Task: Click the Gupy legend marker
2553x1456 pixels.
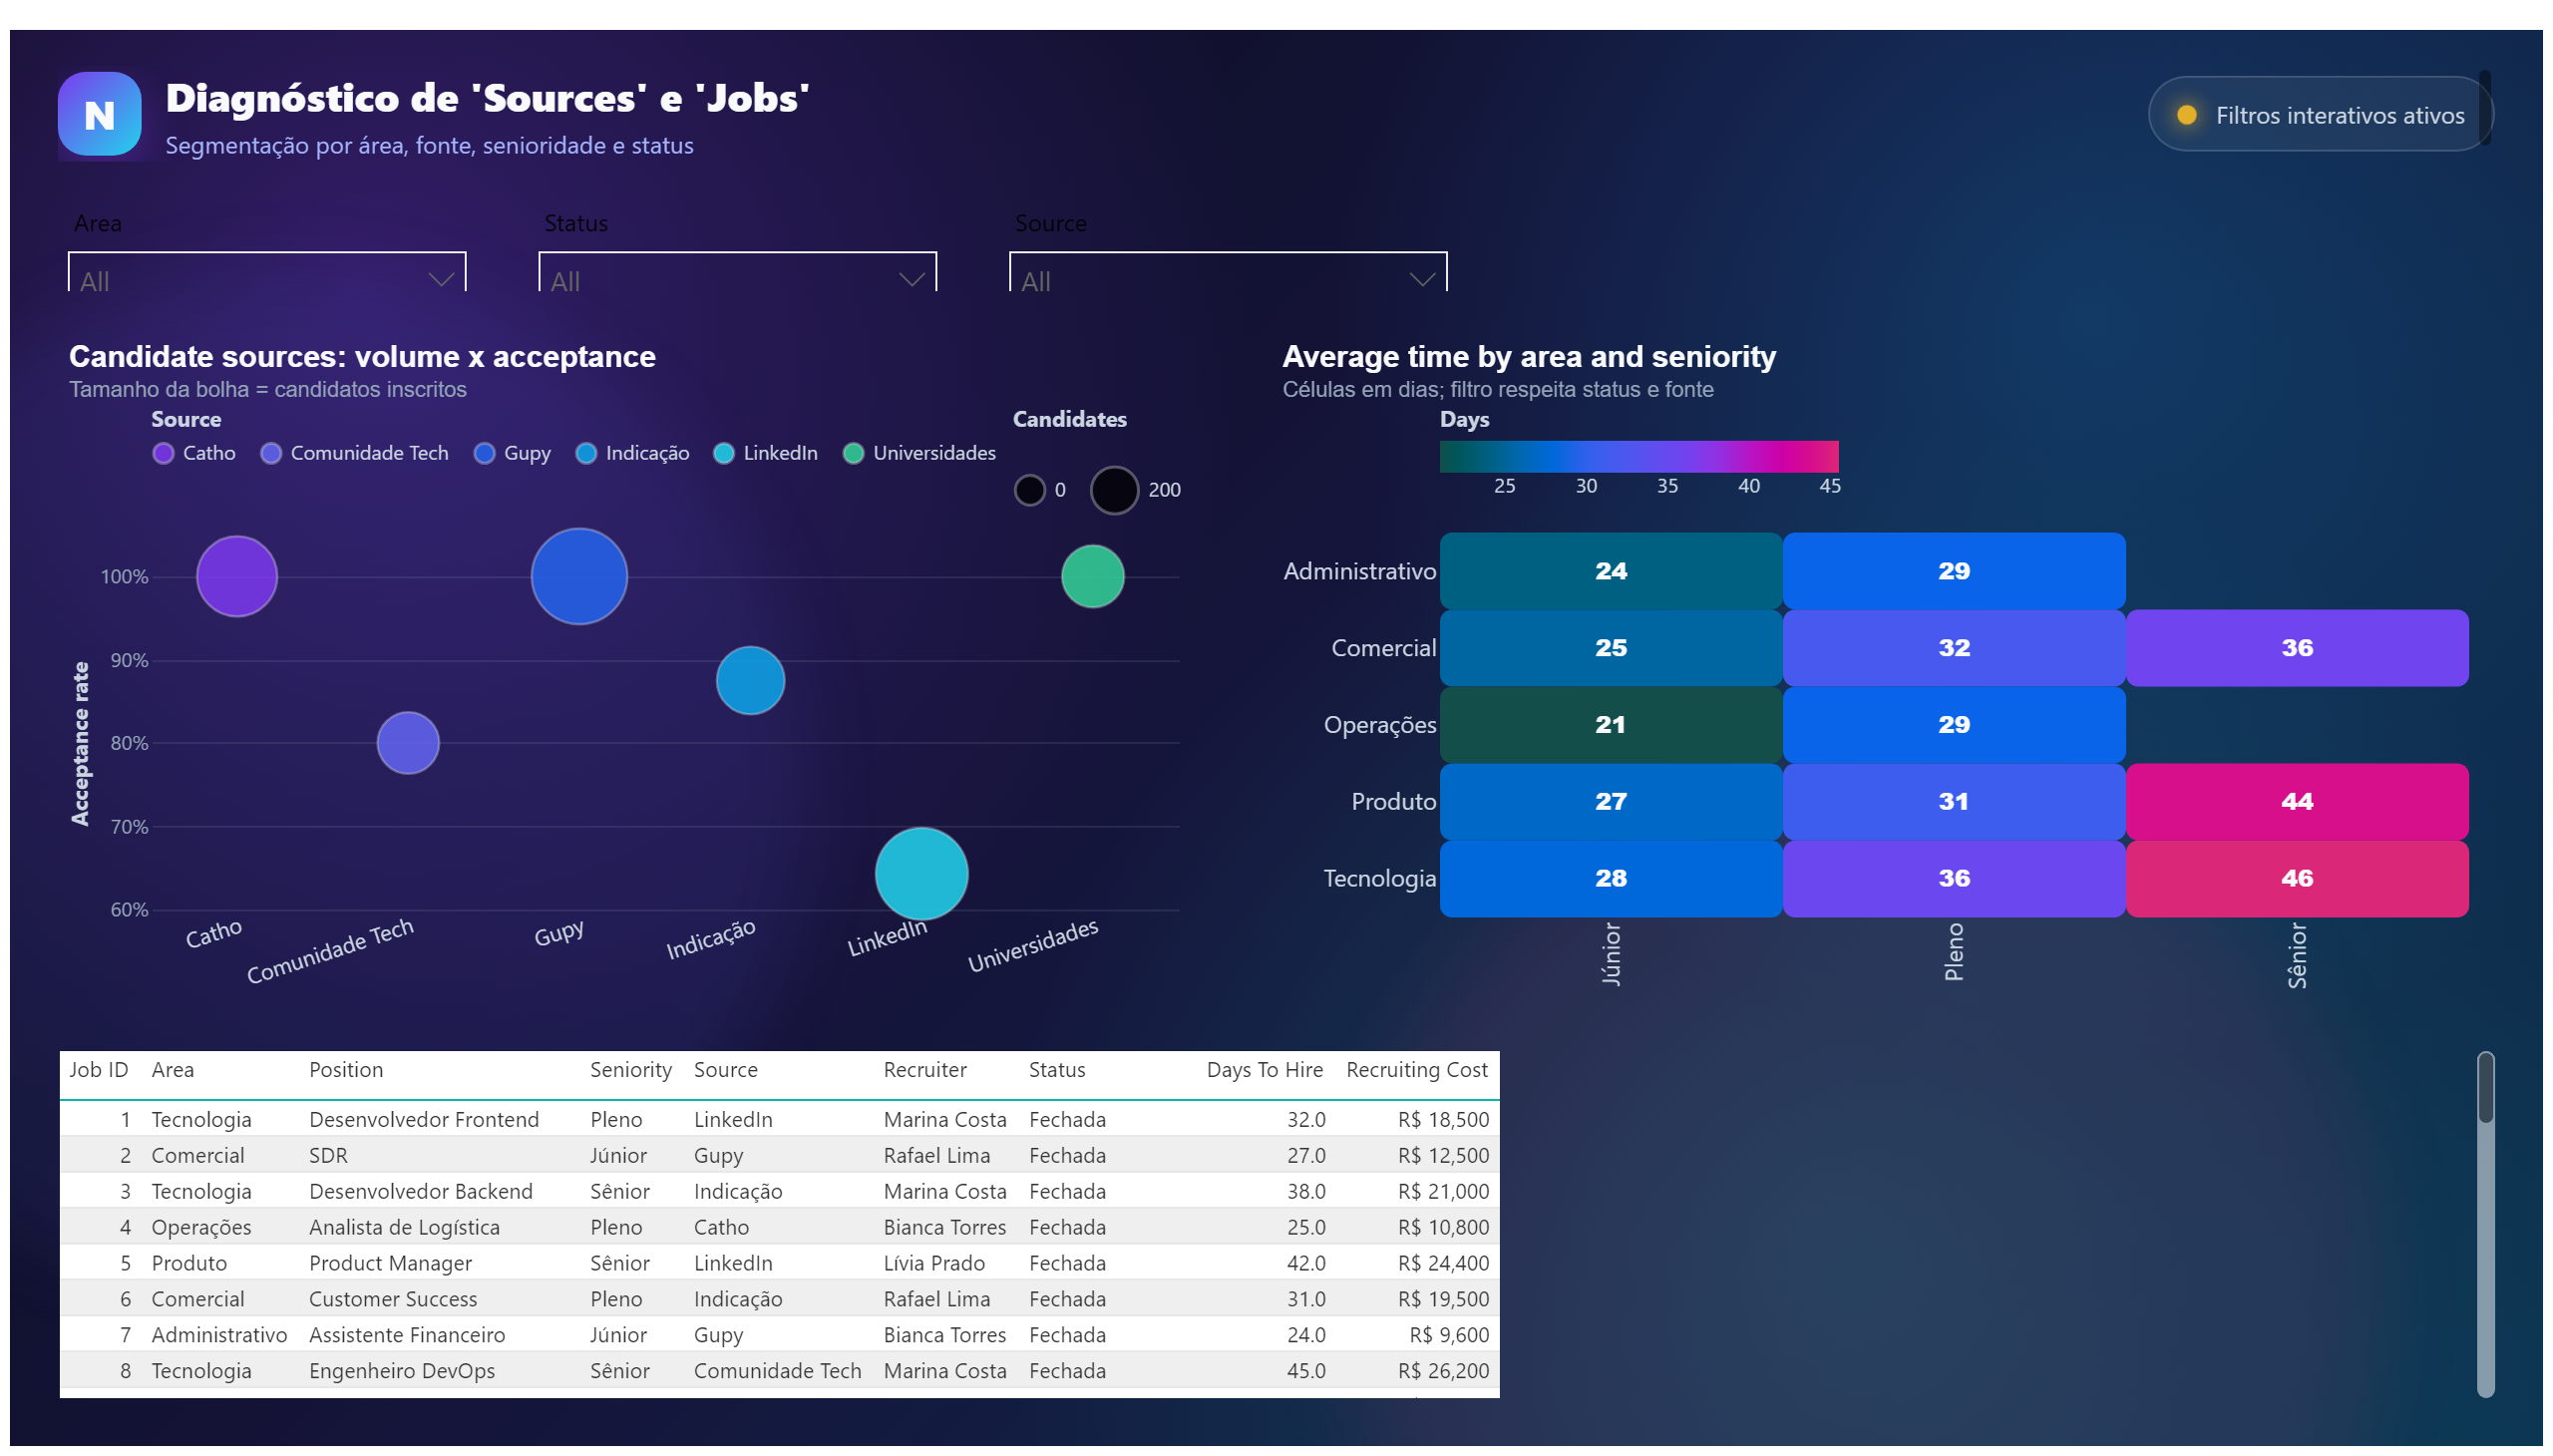Action: pyautogui.click(x=485, y=454)
